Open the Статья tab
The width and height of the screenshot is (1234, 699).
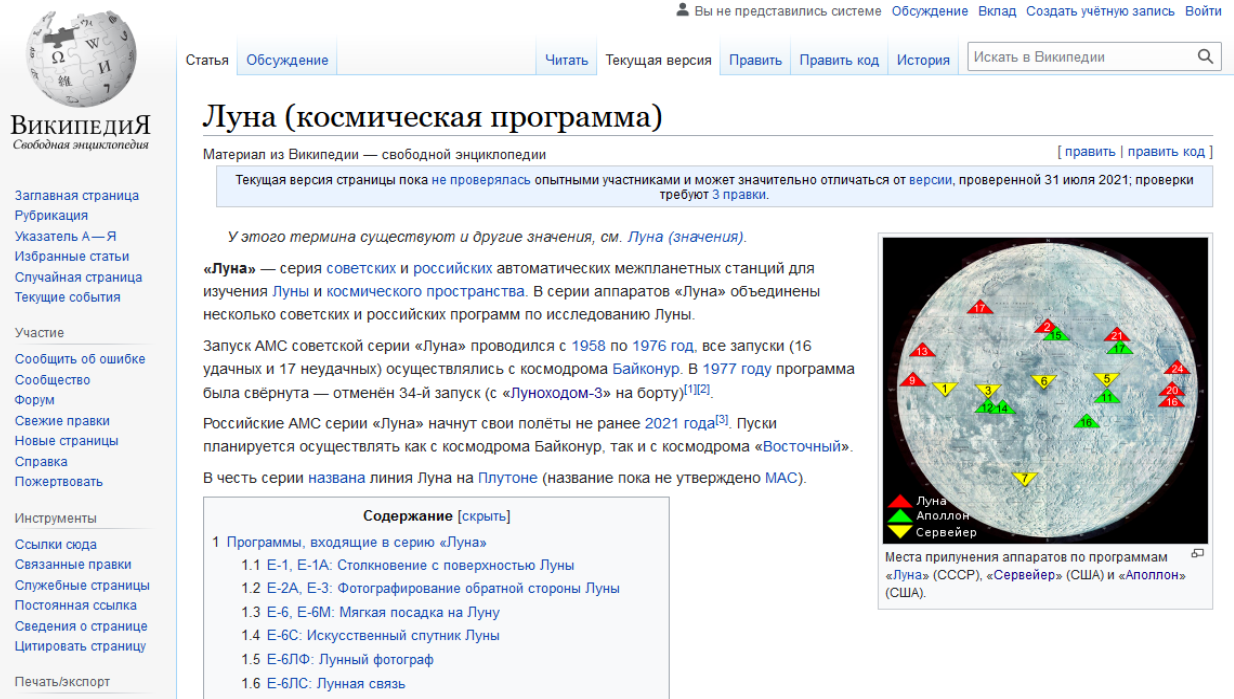pyautogui.click(x=207, y=60)
